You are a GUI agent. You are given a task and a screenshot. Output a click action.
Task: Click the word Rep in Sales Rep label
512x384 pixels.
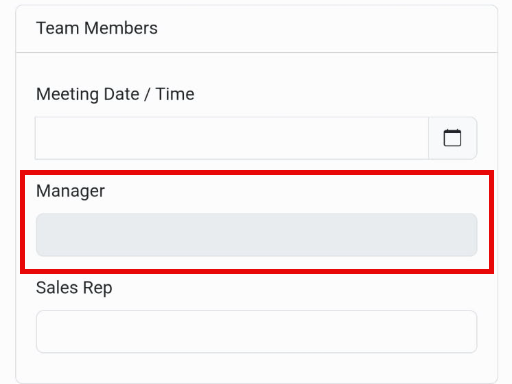(x=97, y=288)
